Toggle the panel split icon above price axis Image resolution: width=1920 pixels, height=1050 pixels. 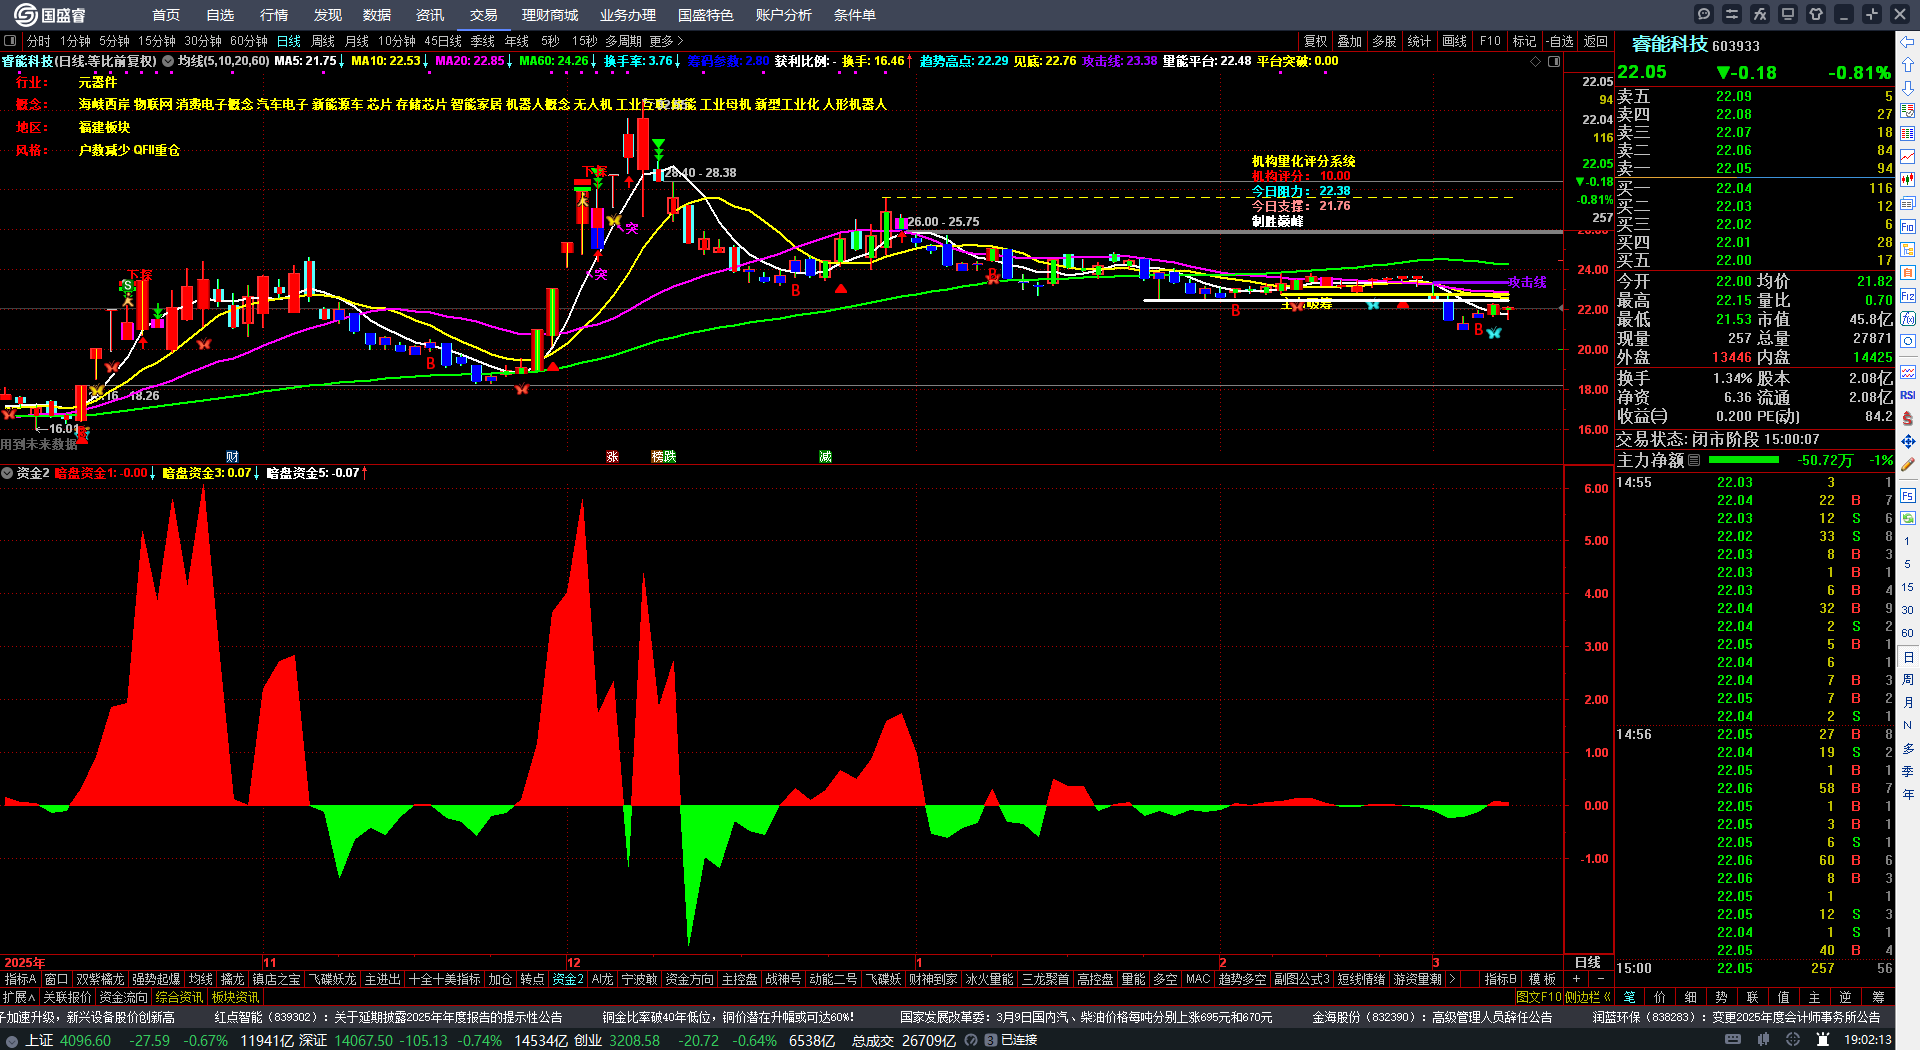(x=1554, y=61)
